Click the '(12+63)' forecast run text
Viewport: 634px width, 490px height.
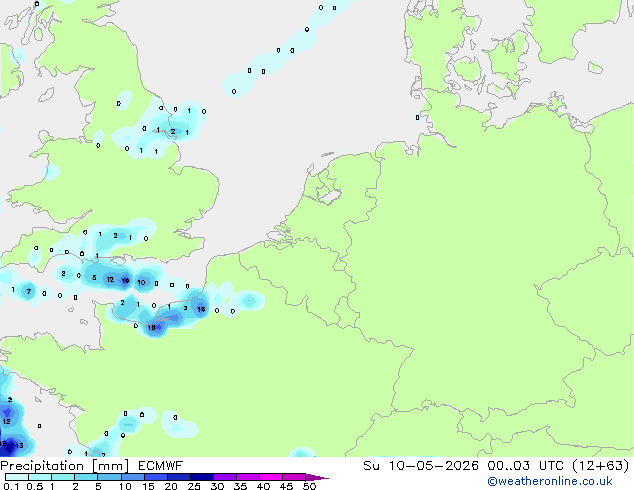pos(601,466)
